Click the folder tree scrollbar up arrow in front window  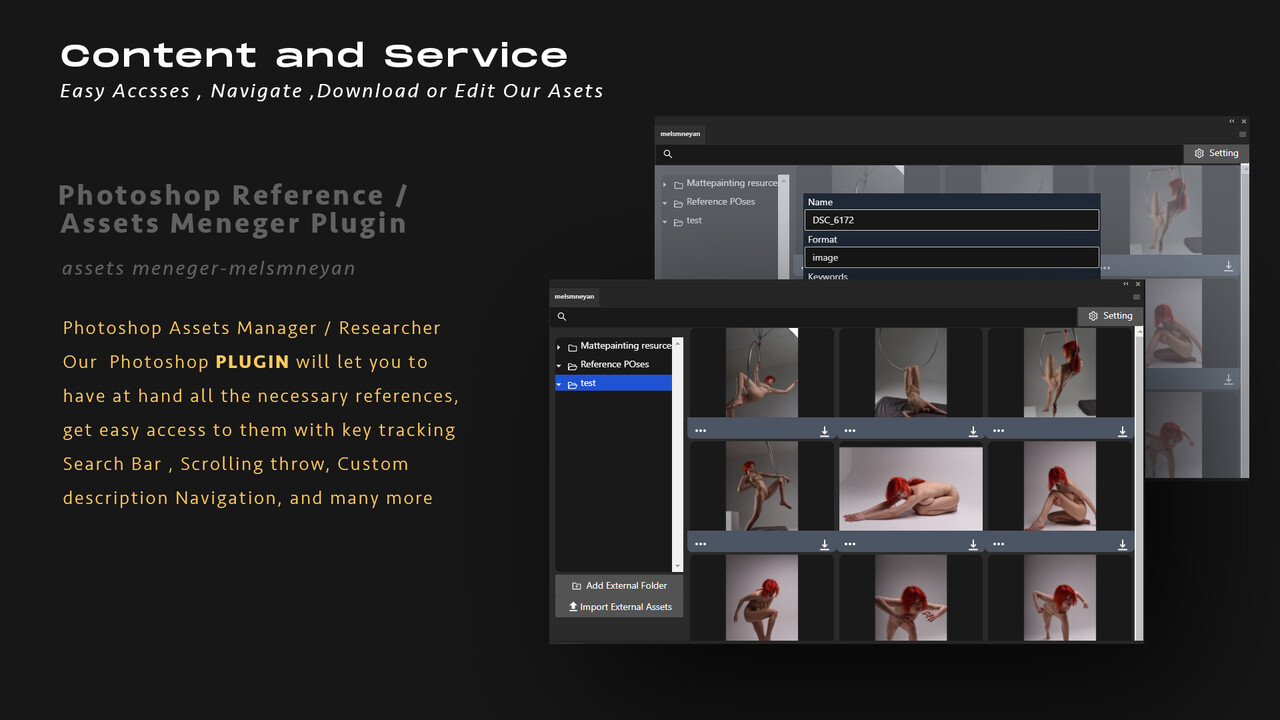click(x=678, y=343)
